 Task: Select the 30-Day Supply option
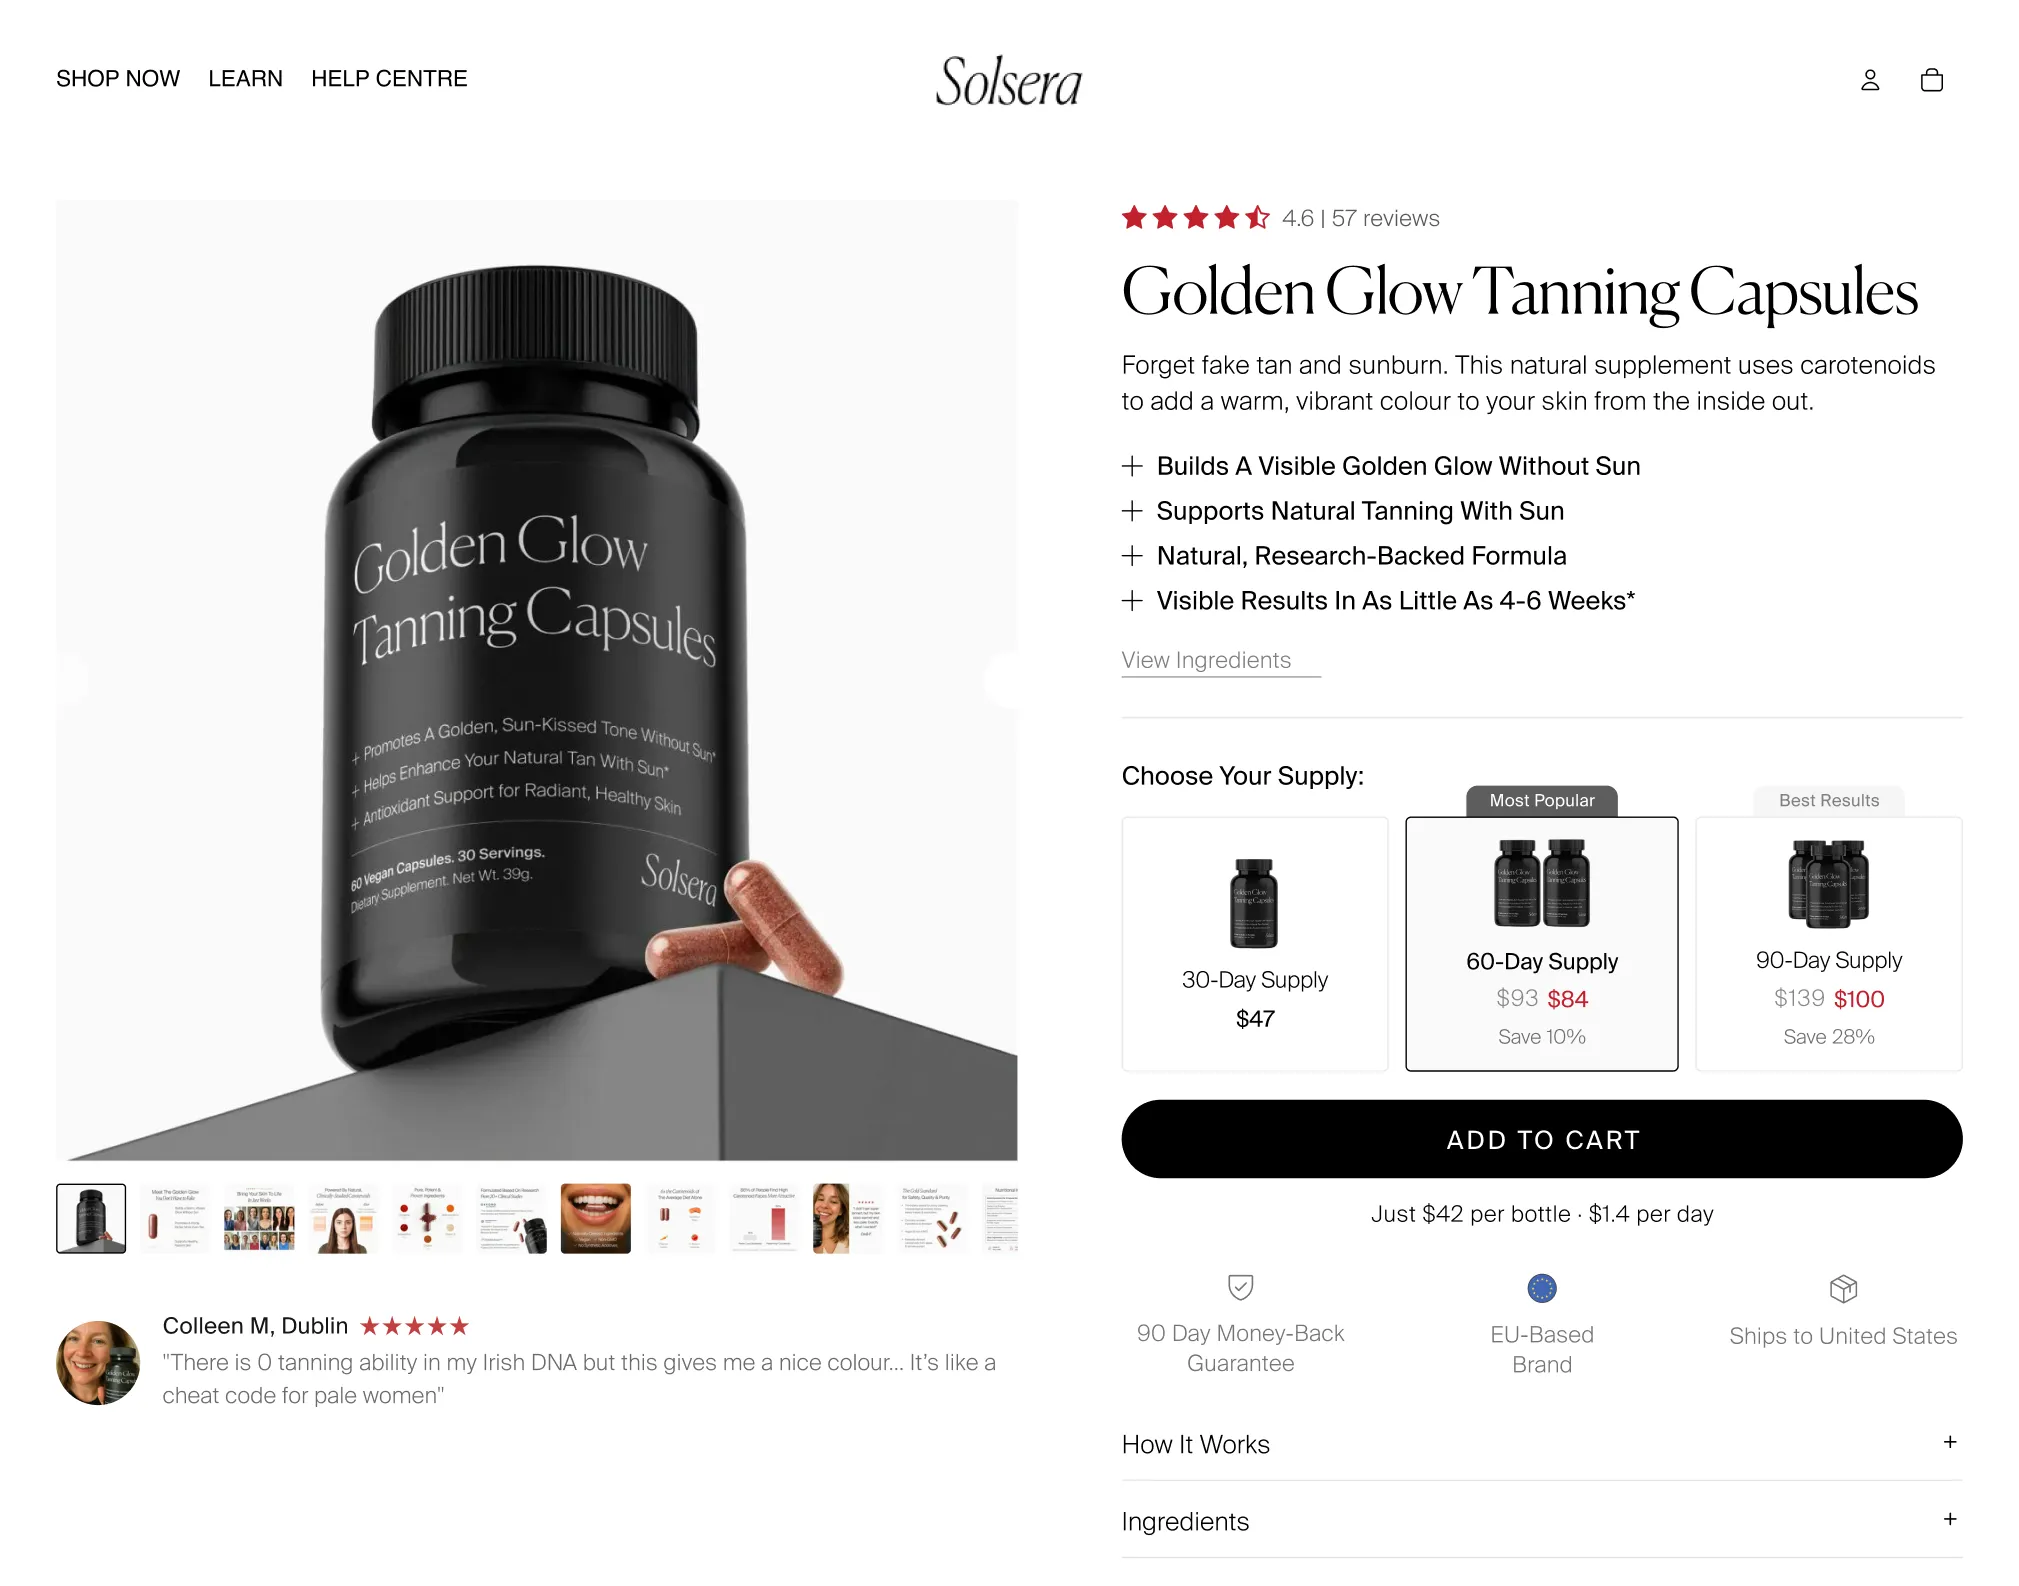click(x=1254, y=944)
